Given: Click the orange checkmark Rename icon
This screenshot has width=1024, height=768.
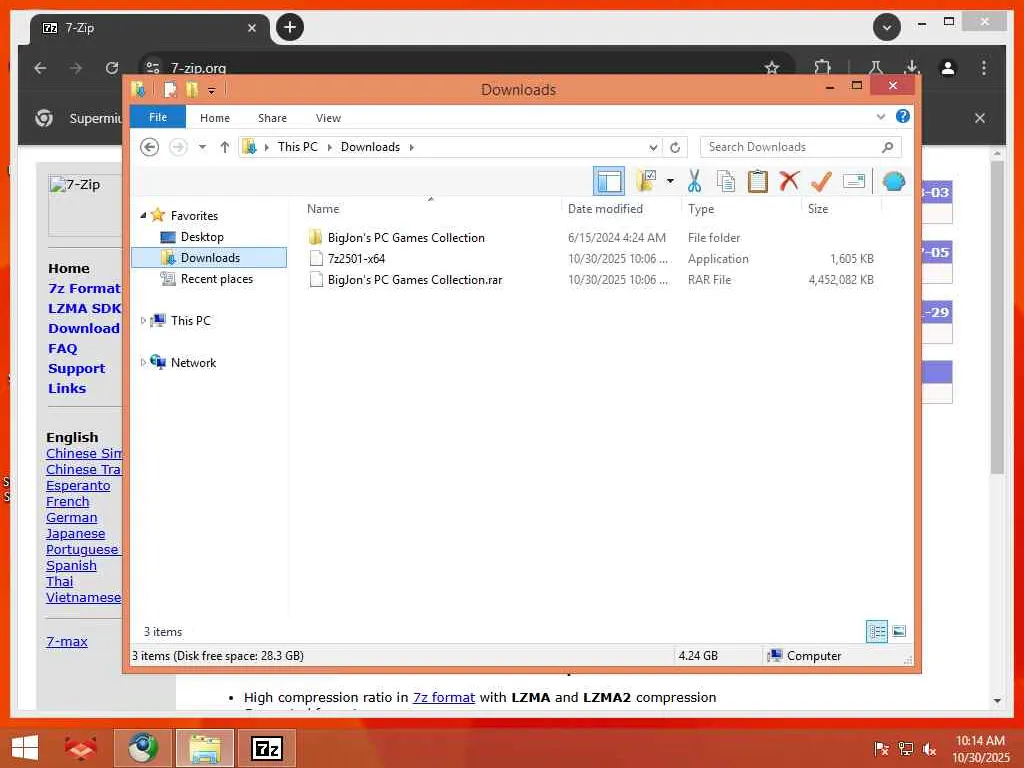Looking at the screenshot, I should (821, 181).
